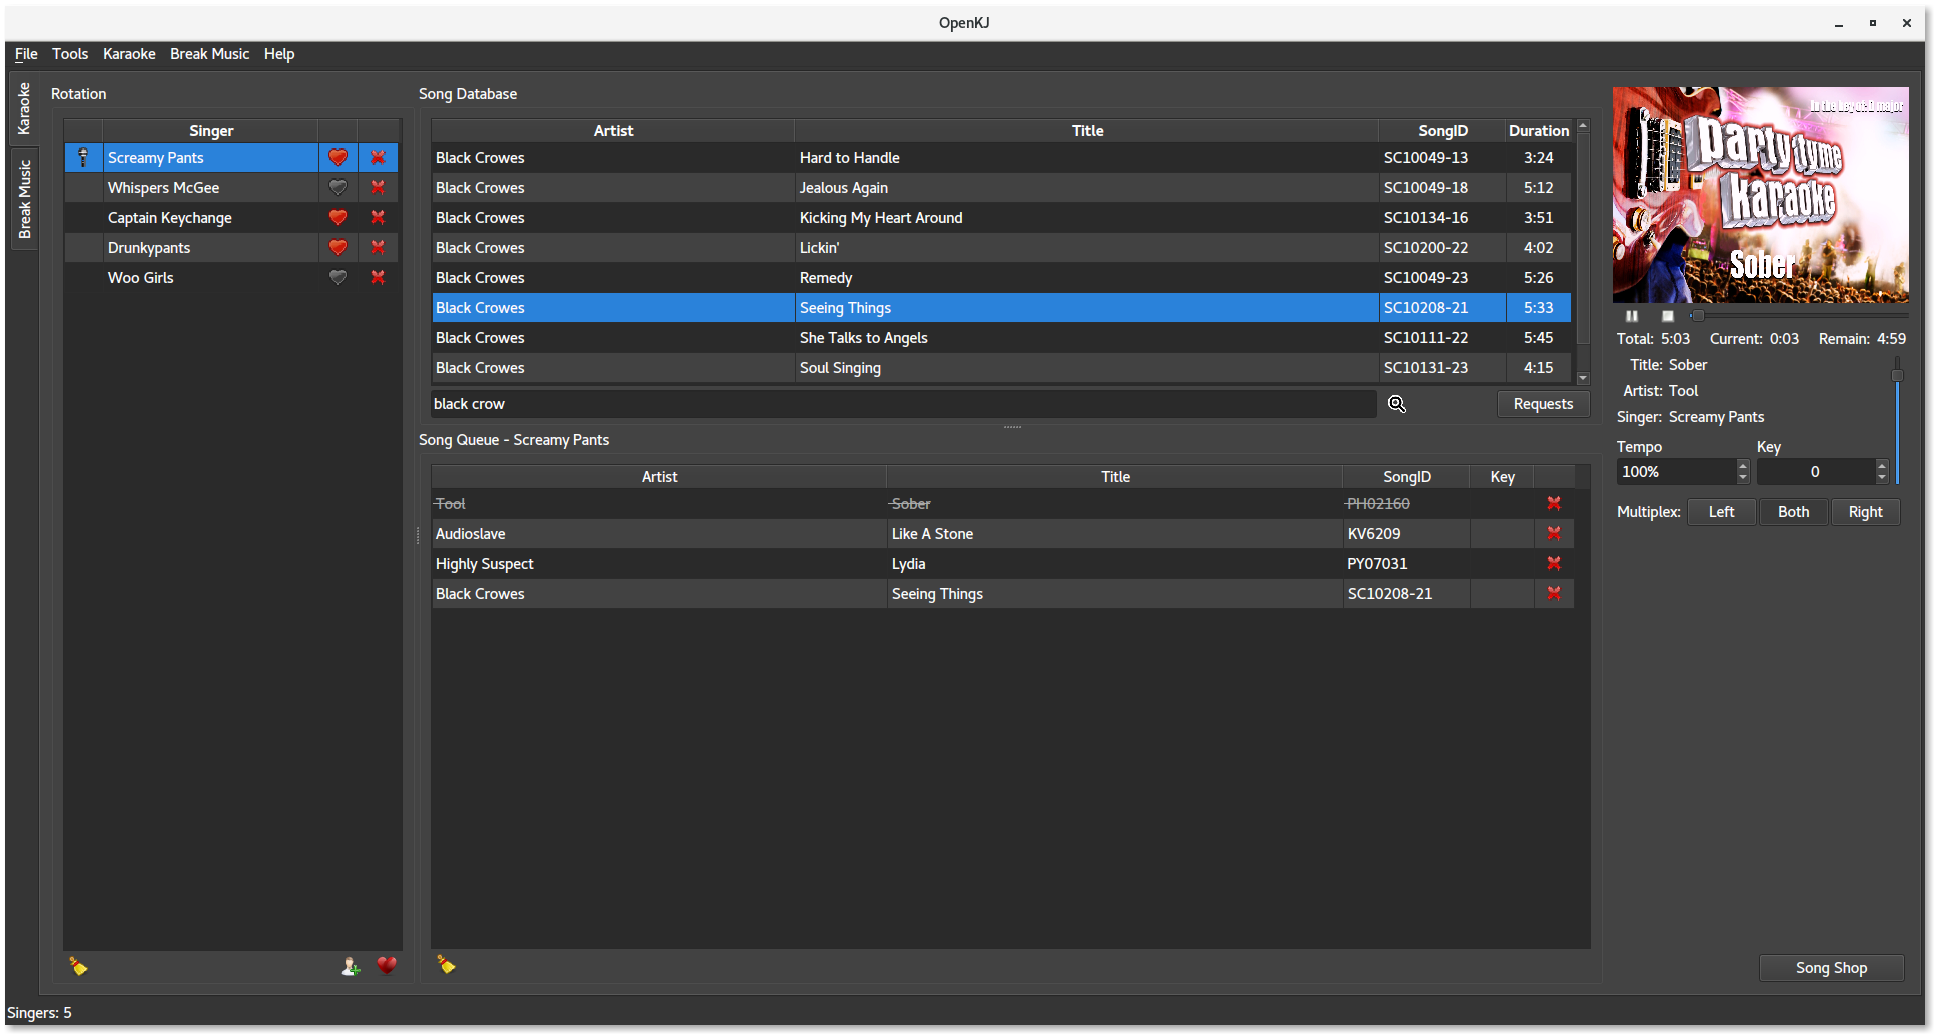The image size is (1934, 1034).
Task: Pause the currently playing song
Action: (1632, 316)
